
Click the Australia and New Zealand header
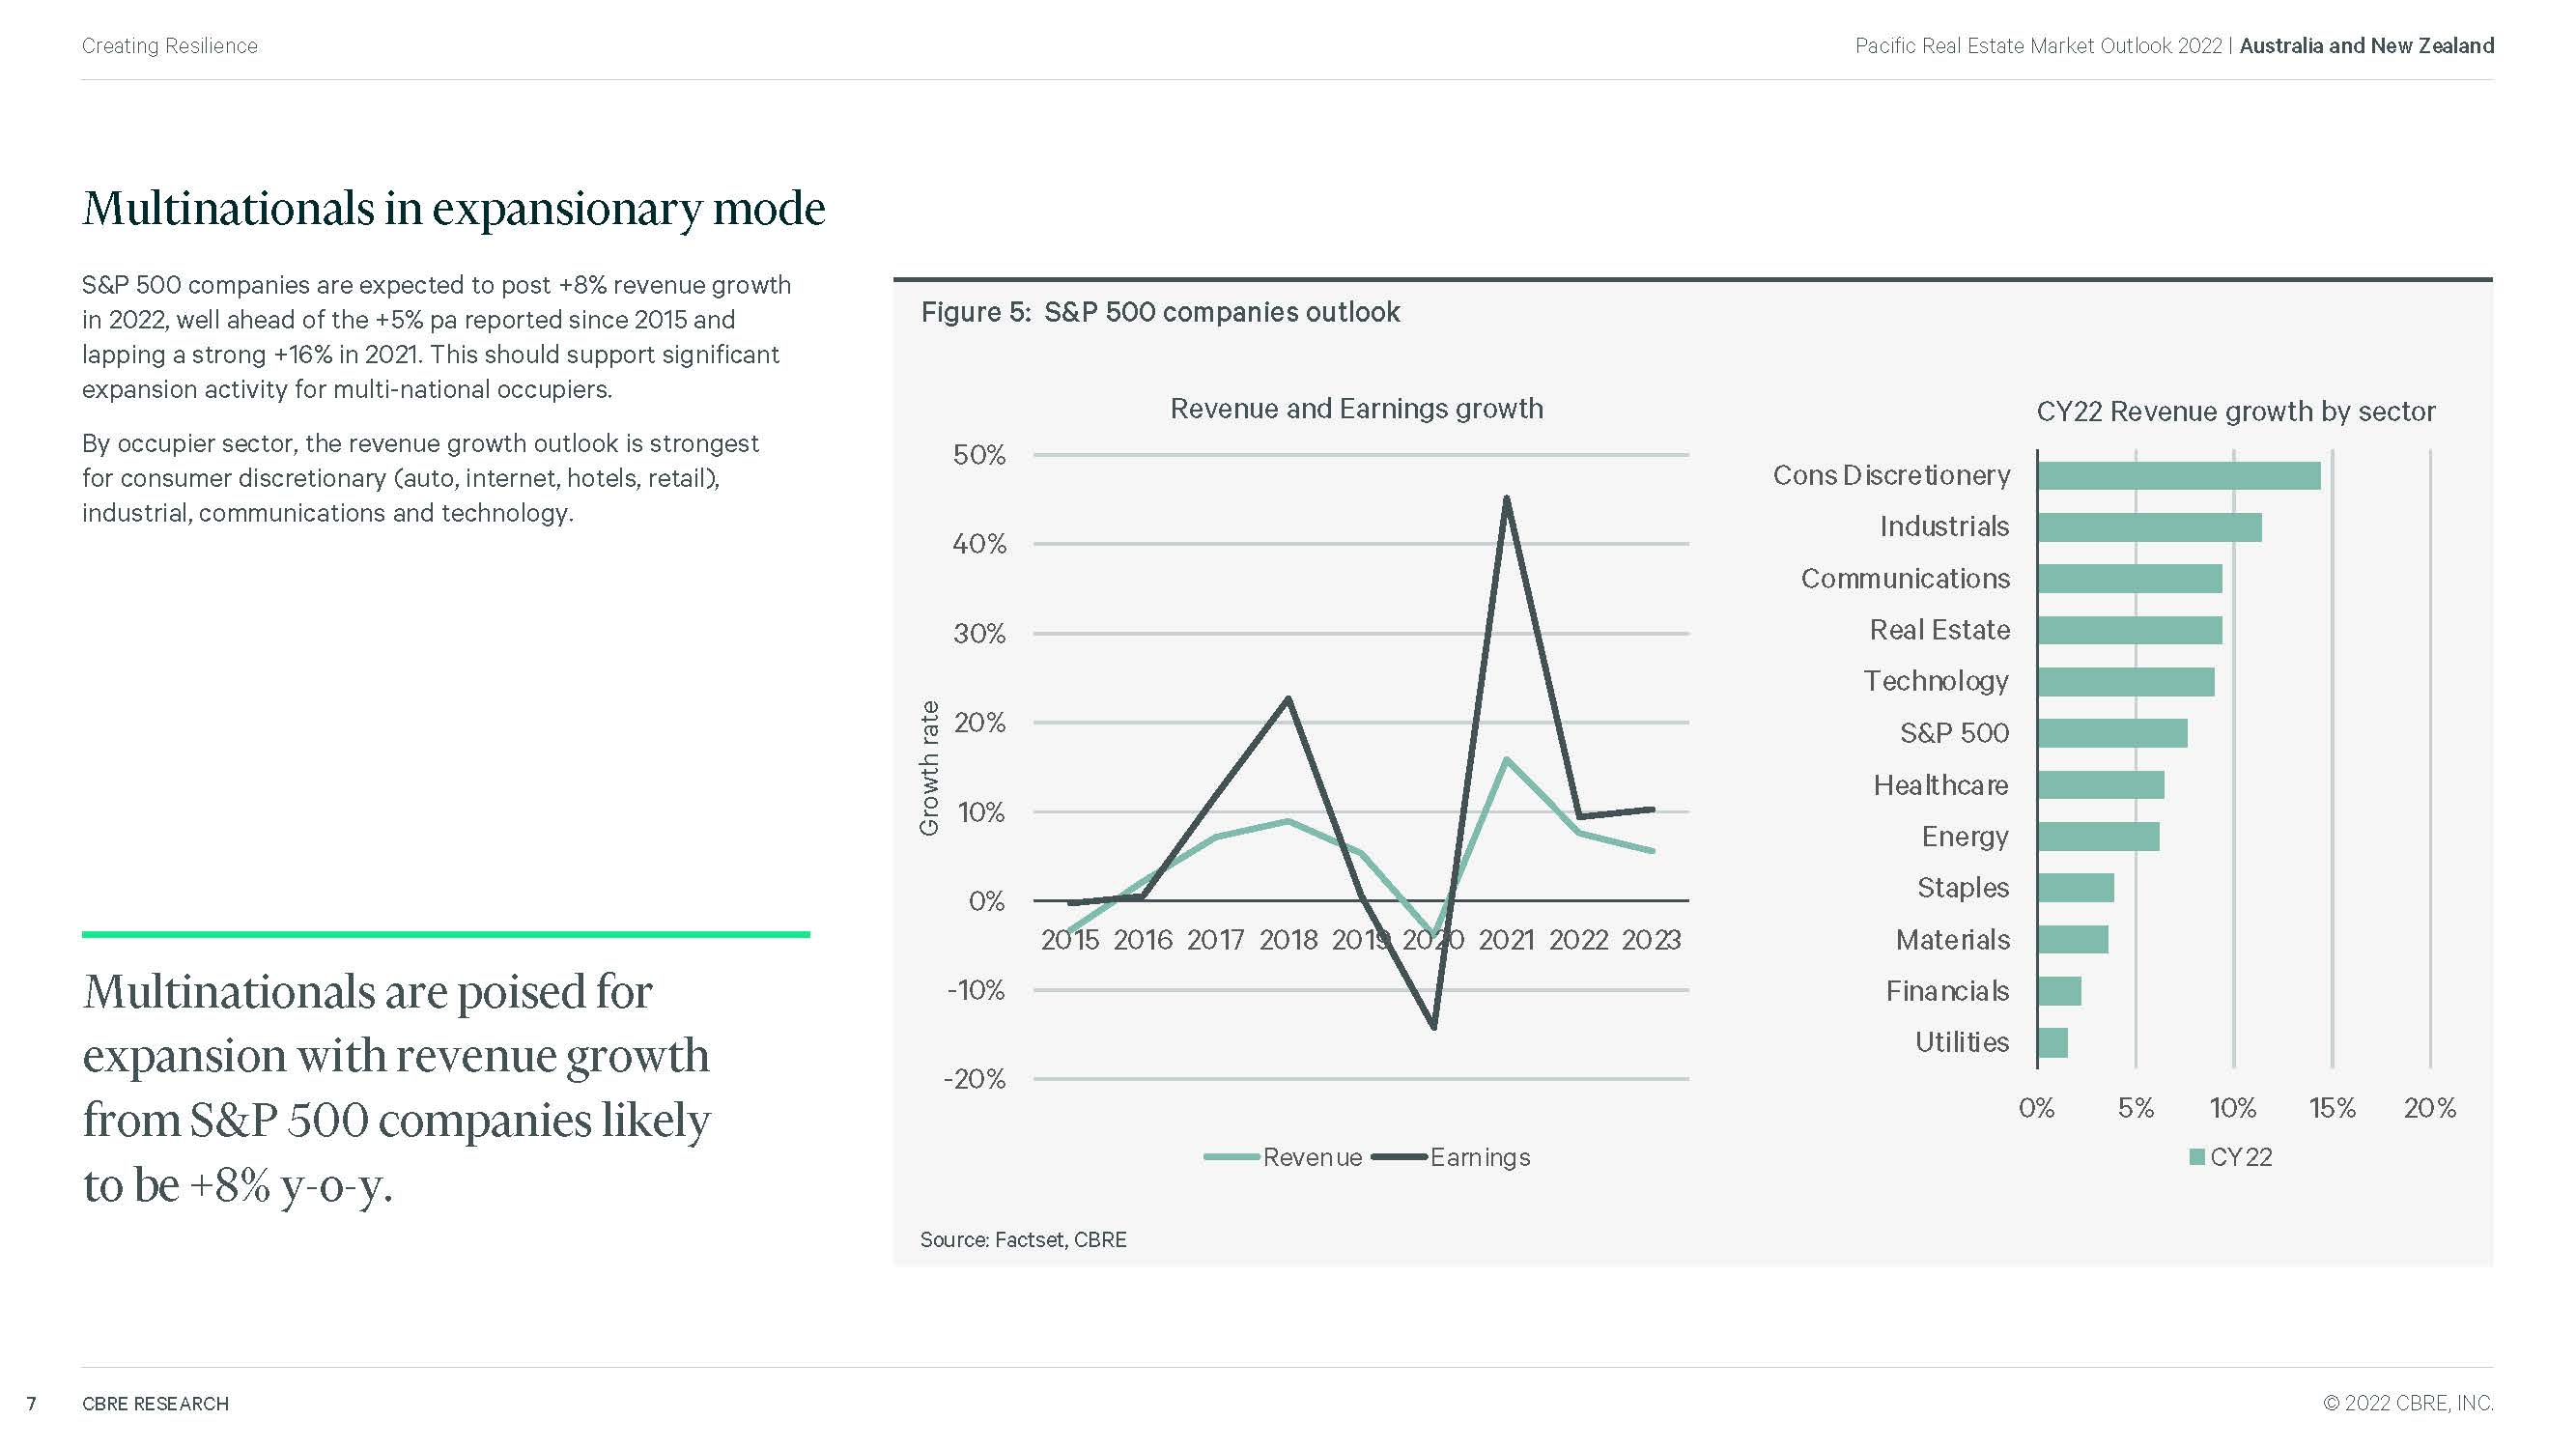tap(2365, 46)
